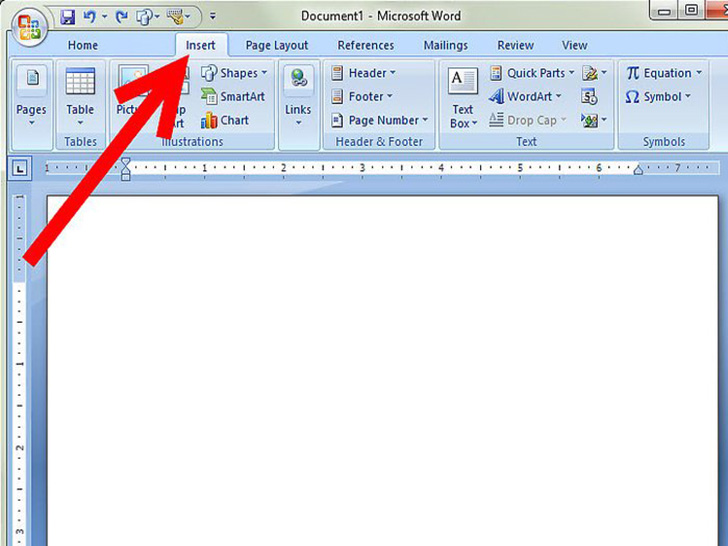Click the Date & Time icon
Image resolution: width=728 pixels, height=546 pixels.
(x=589, y=97)
